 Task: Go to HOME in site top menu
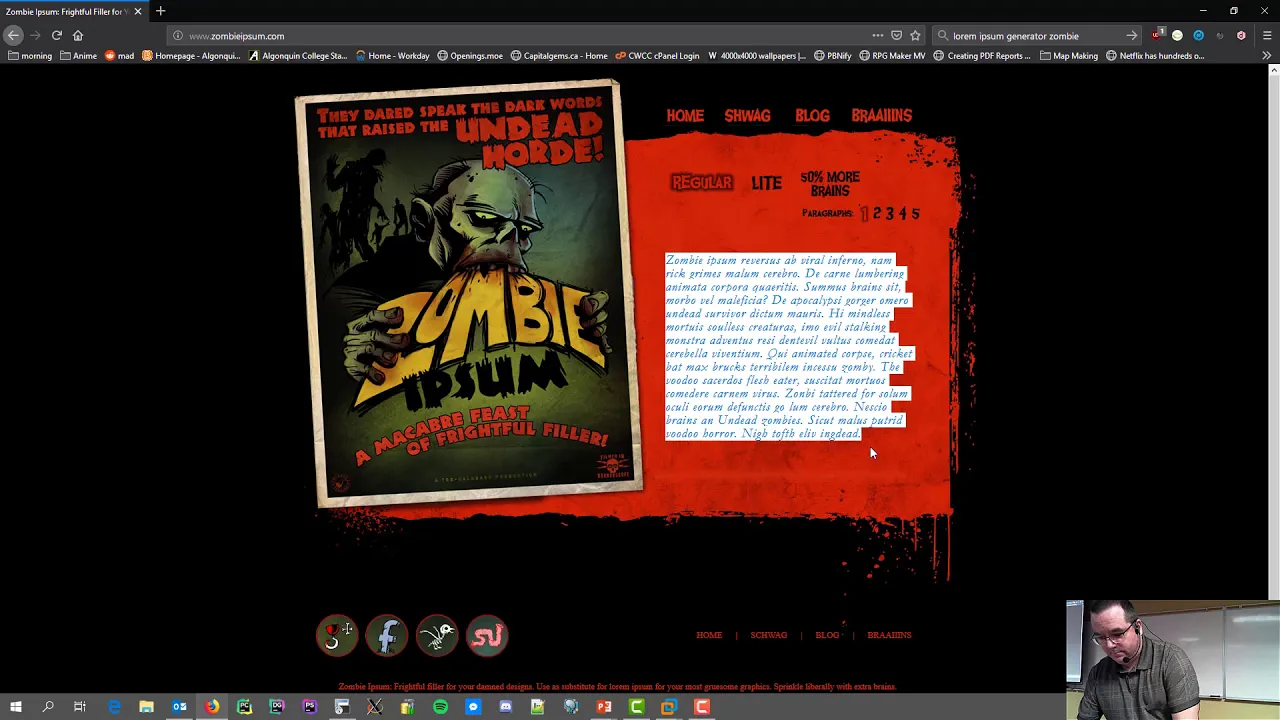click(685, 116)
